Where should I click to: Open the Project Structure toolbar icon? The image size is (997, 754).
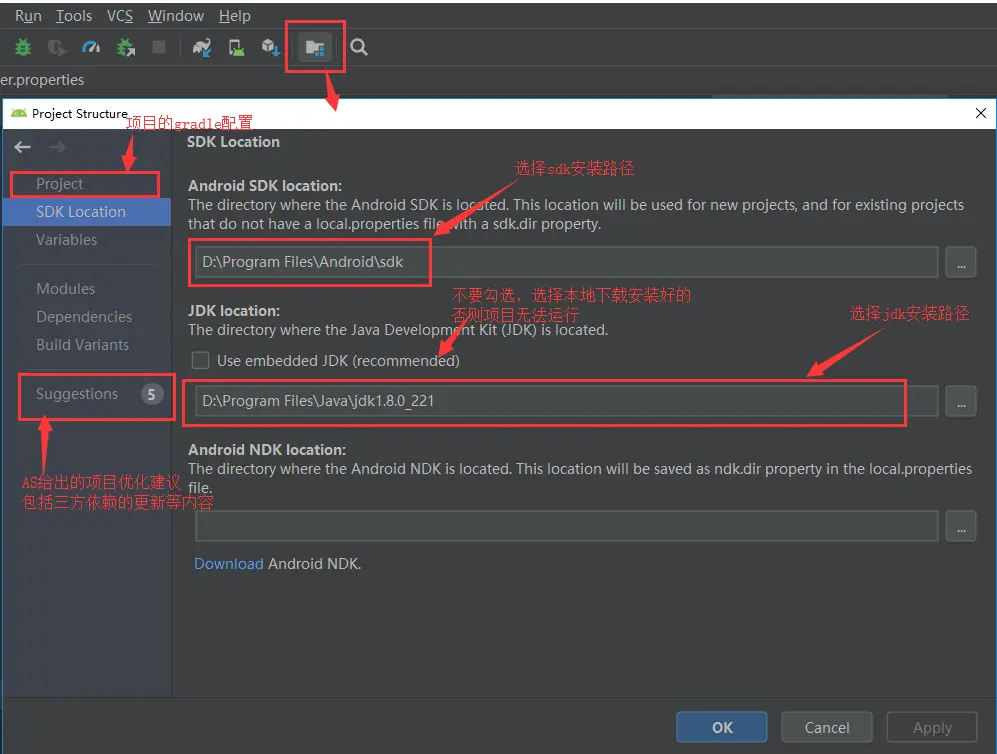[x=315, y=47]
